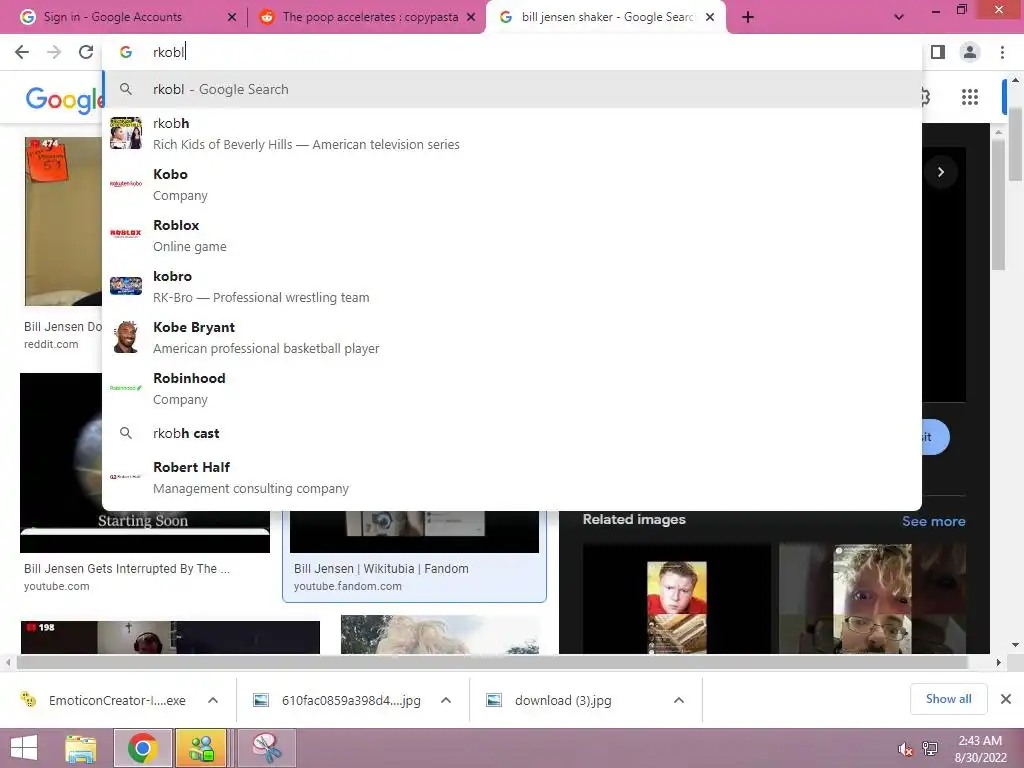This screenshot has width=1024, height=768.
Task: Open the Starting Soon video thumbnail
Action: (145, 463)
